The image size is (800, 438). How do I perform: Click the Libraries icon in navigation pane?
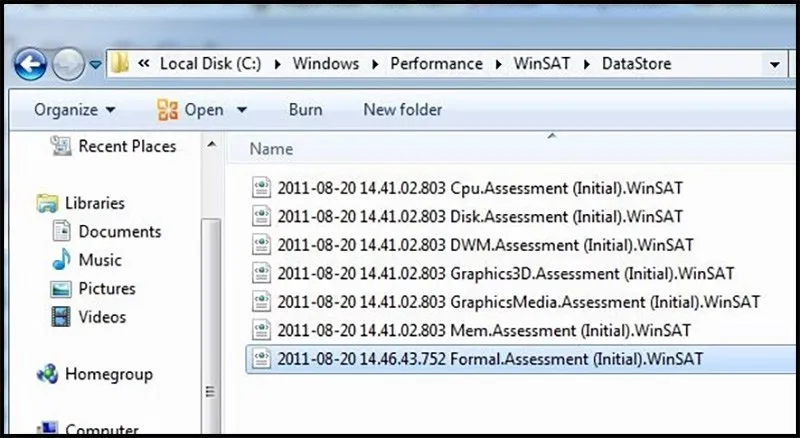(x=47, y=203)
